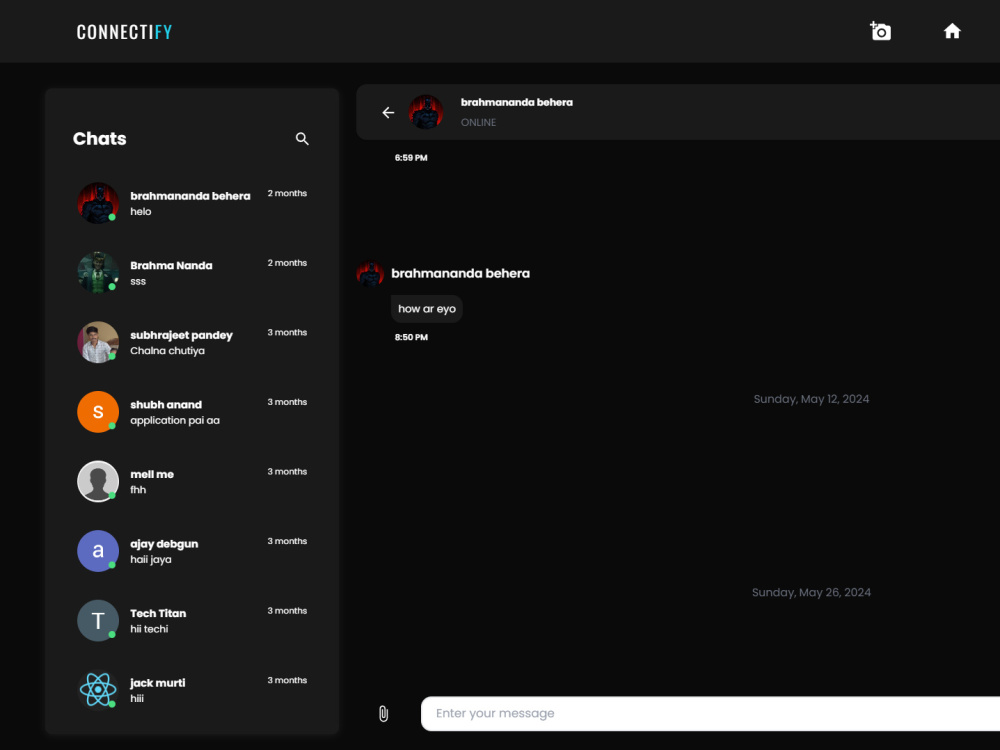Click the message input field
1000x750 pixels.
[710, 713]
